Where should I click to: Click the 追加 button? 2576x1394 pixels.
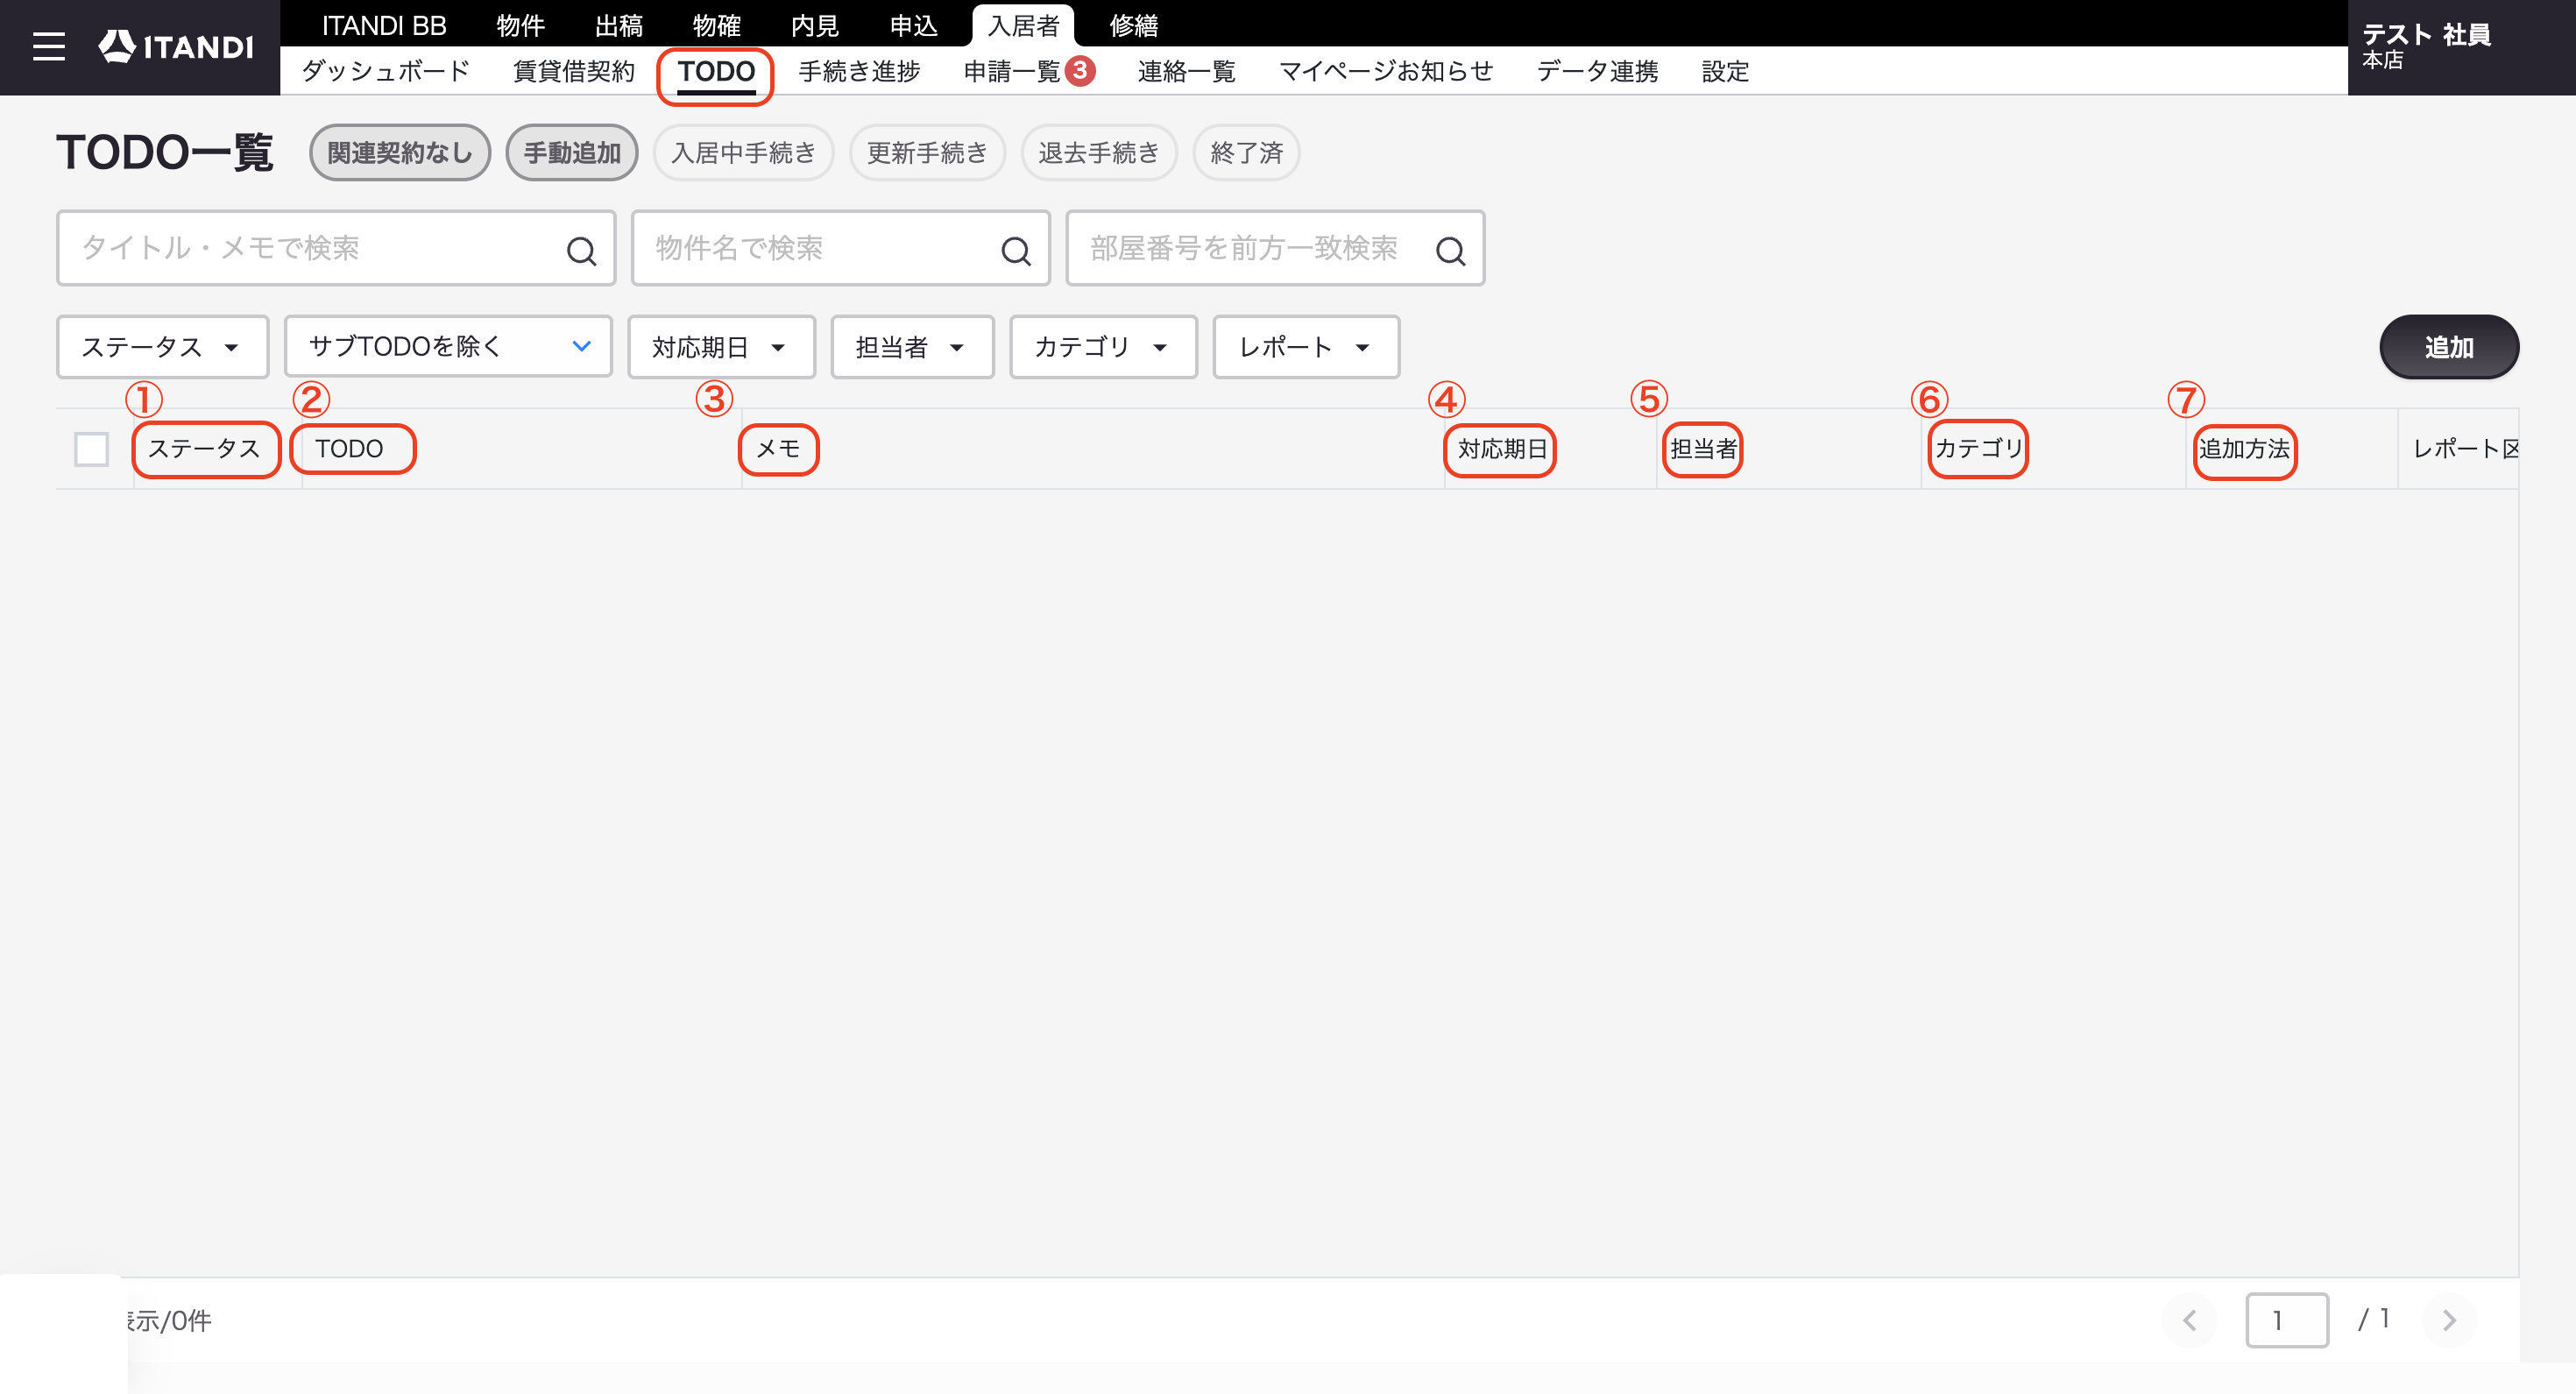(2449, 347)
